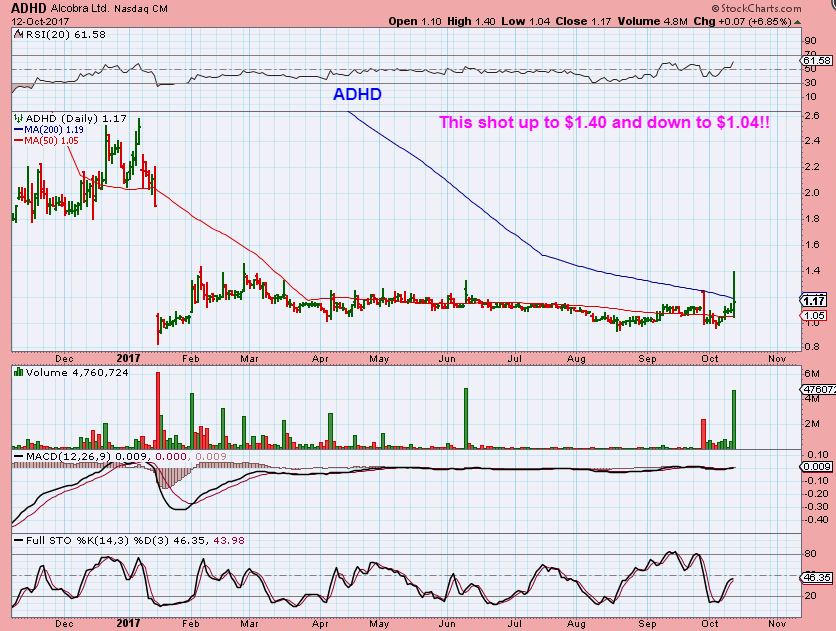Click the candlestick icon beside ADHD (Daily)
Image resolution: width=836 pixels, height=631 pixels.
pos(19,118)
